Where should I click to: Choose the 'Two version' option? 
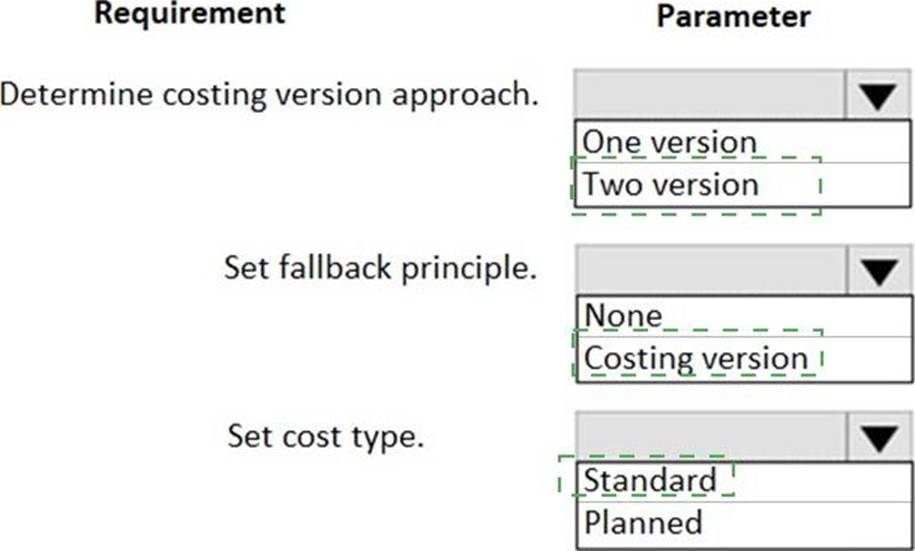[x=742, y=185]
